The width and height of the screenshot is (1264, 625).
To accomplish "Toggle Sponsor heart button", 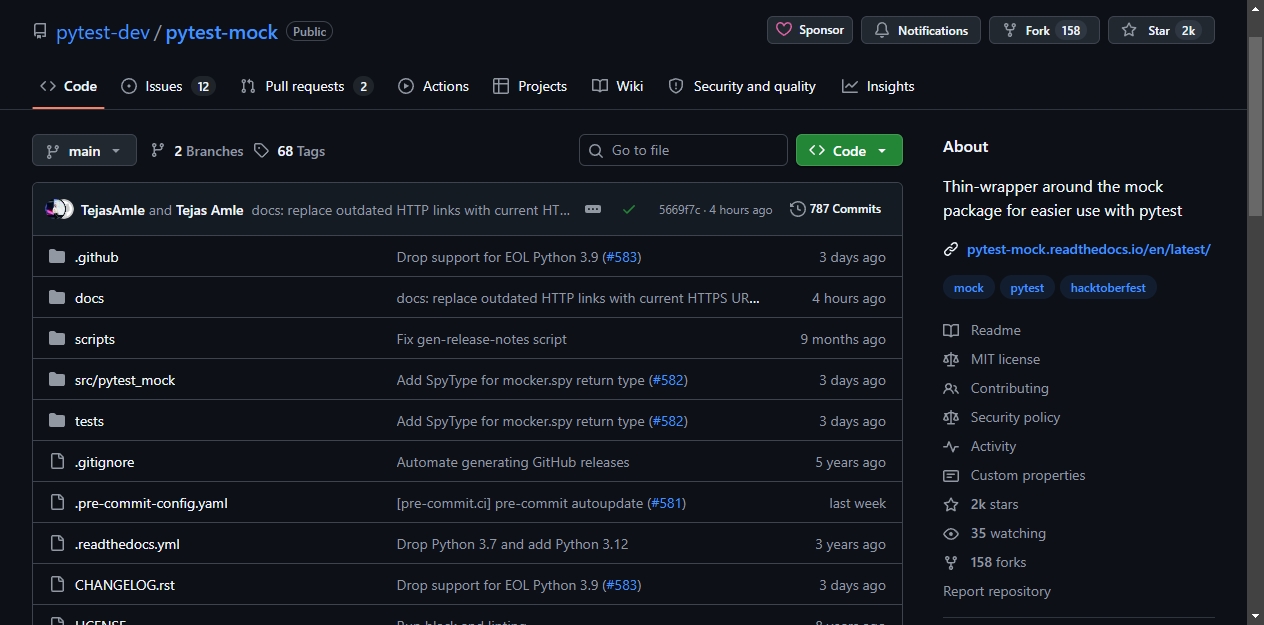I will click(x=810, y=30).
